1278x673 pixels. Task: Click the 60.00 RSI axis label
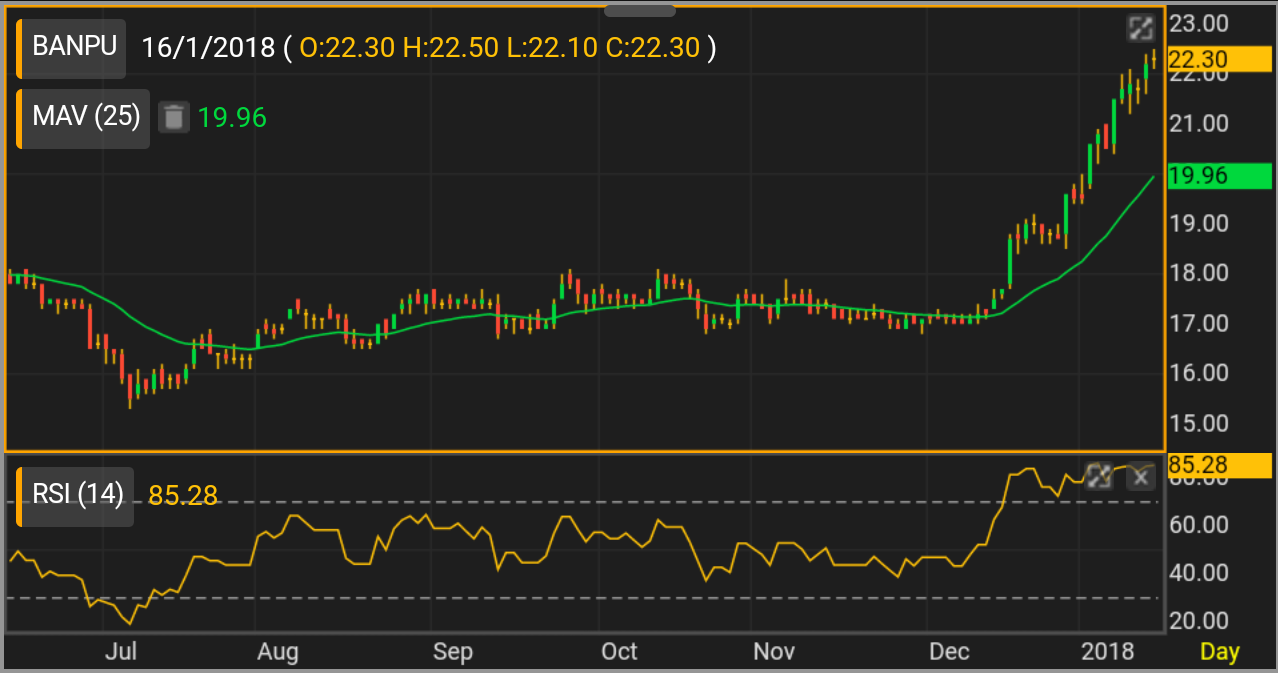point(1199,525)
